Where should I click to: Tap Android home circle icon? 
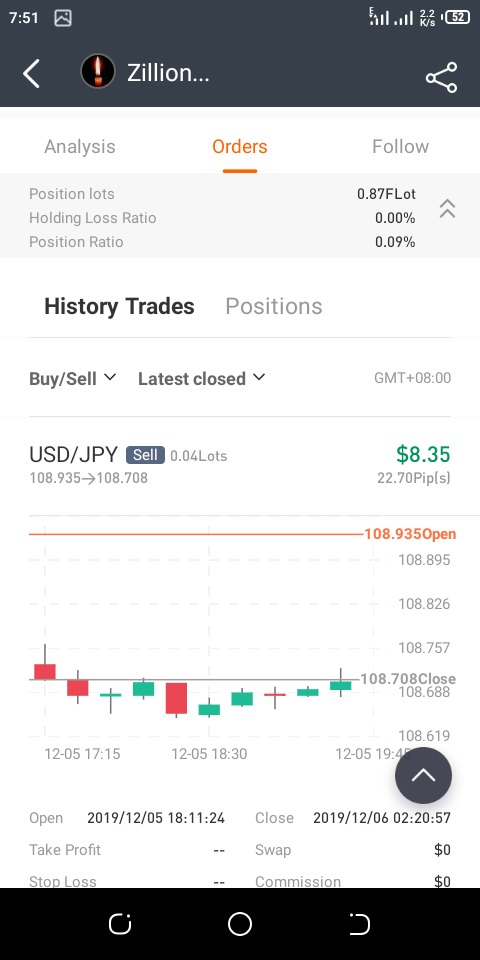tap(239, 924)
